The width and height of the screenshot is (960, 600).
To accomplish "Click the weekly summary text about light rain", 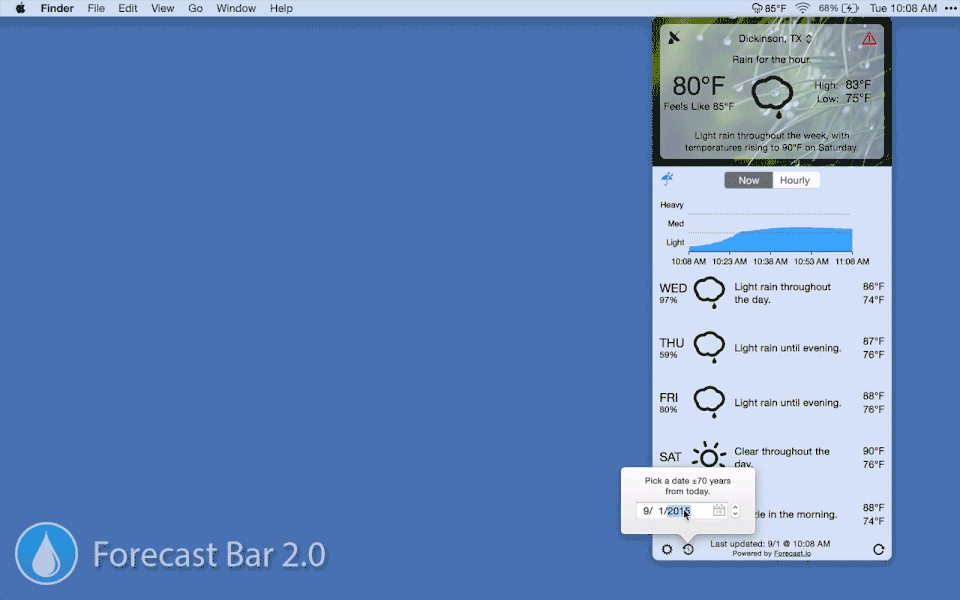I will pyautogui.click(x=771, y=141).
